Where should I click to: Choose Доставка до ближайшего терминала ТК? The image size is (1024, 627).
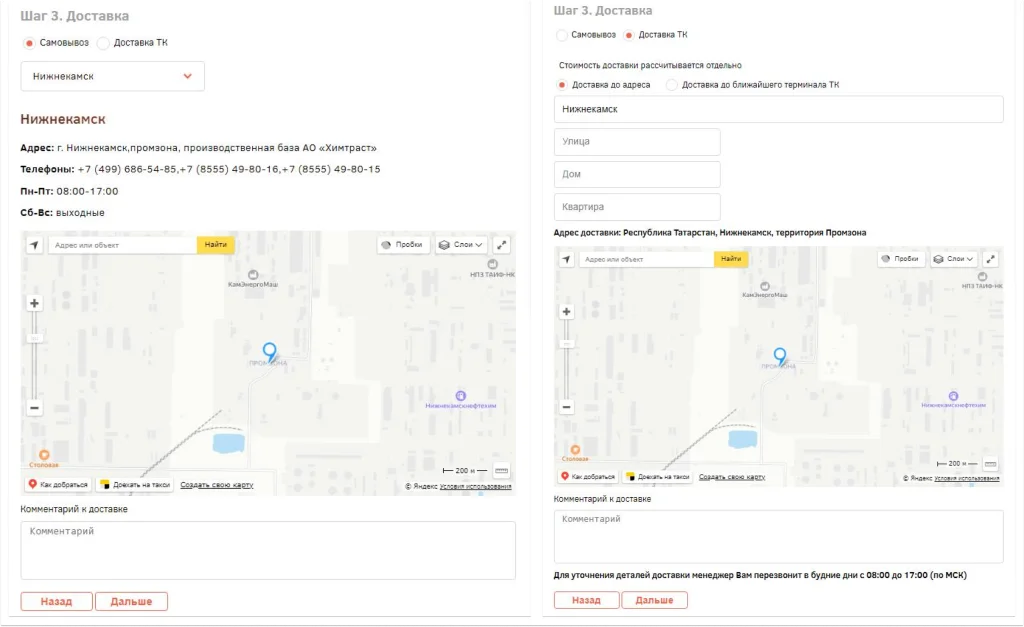tap(672, 85)
